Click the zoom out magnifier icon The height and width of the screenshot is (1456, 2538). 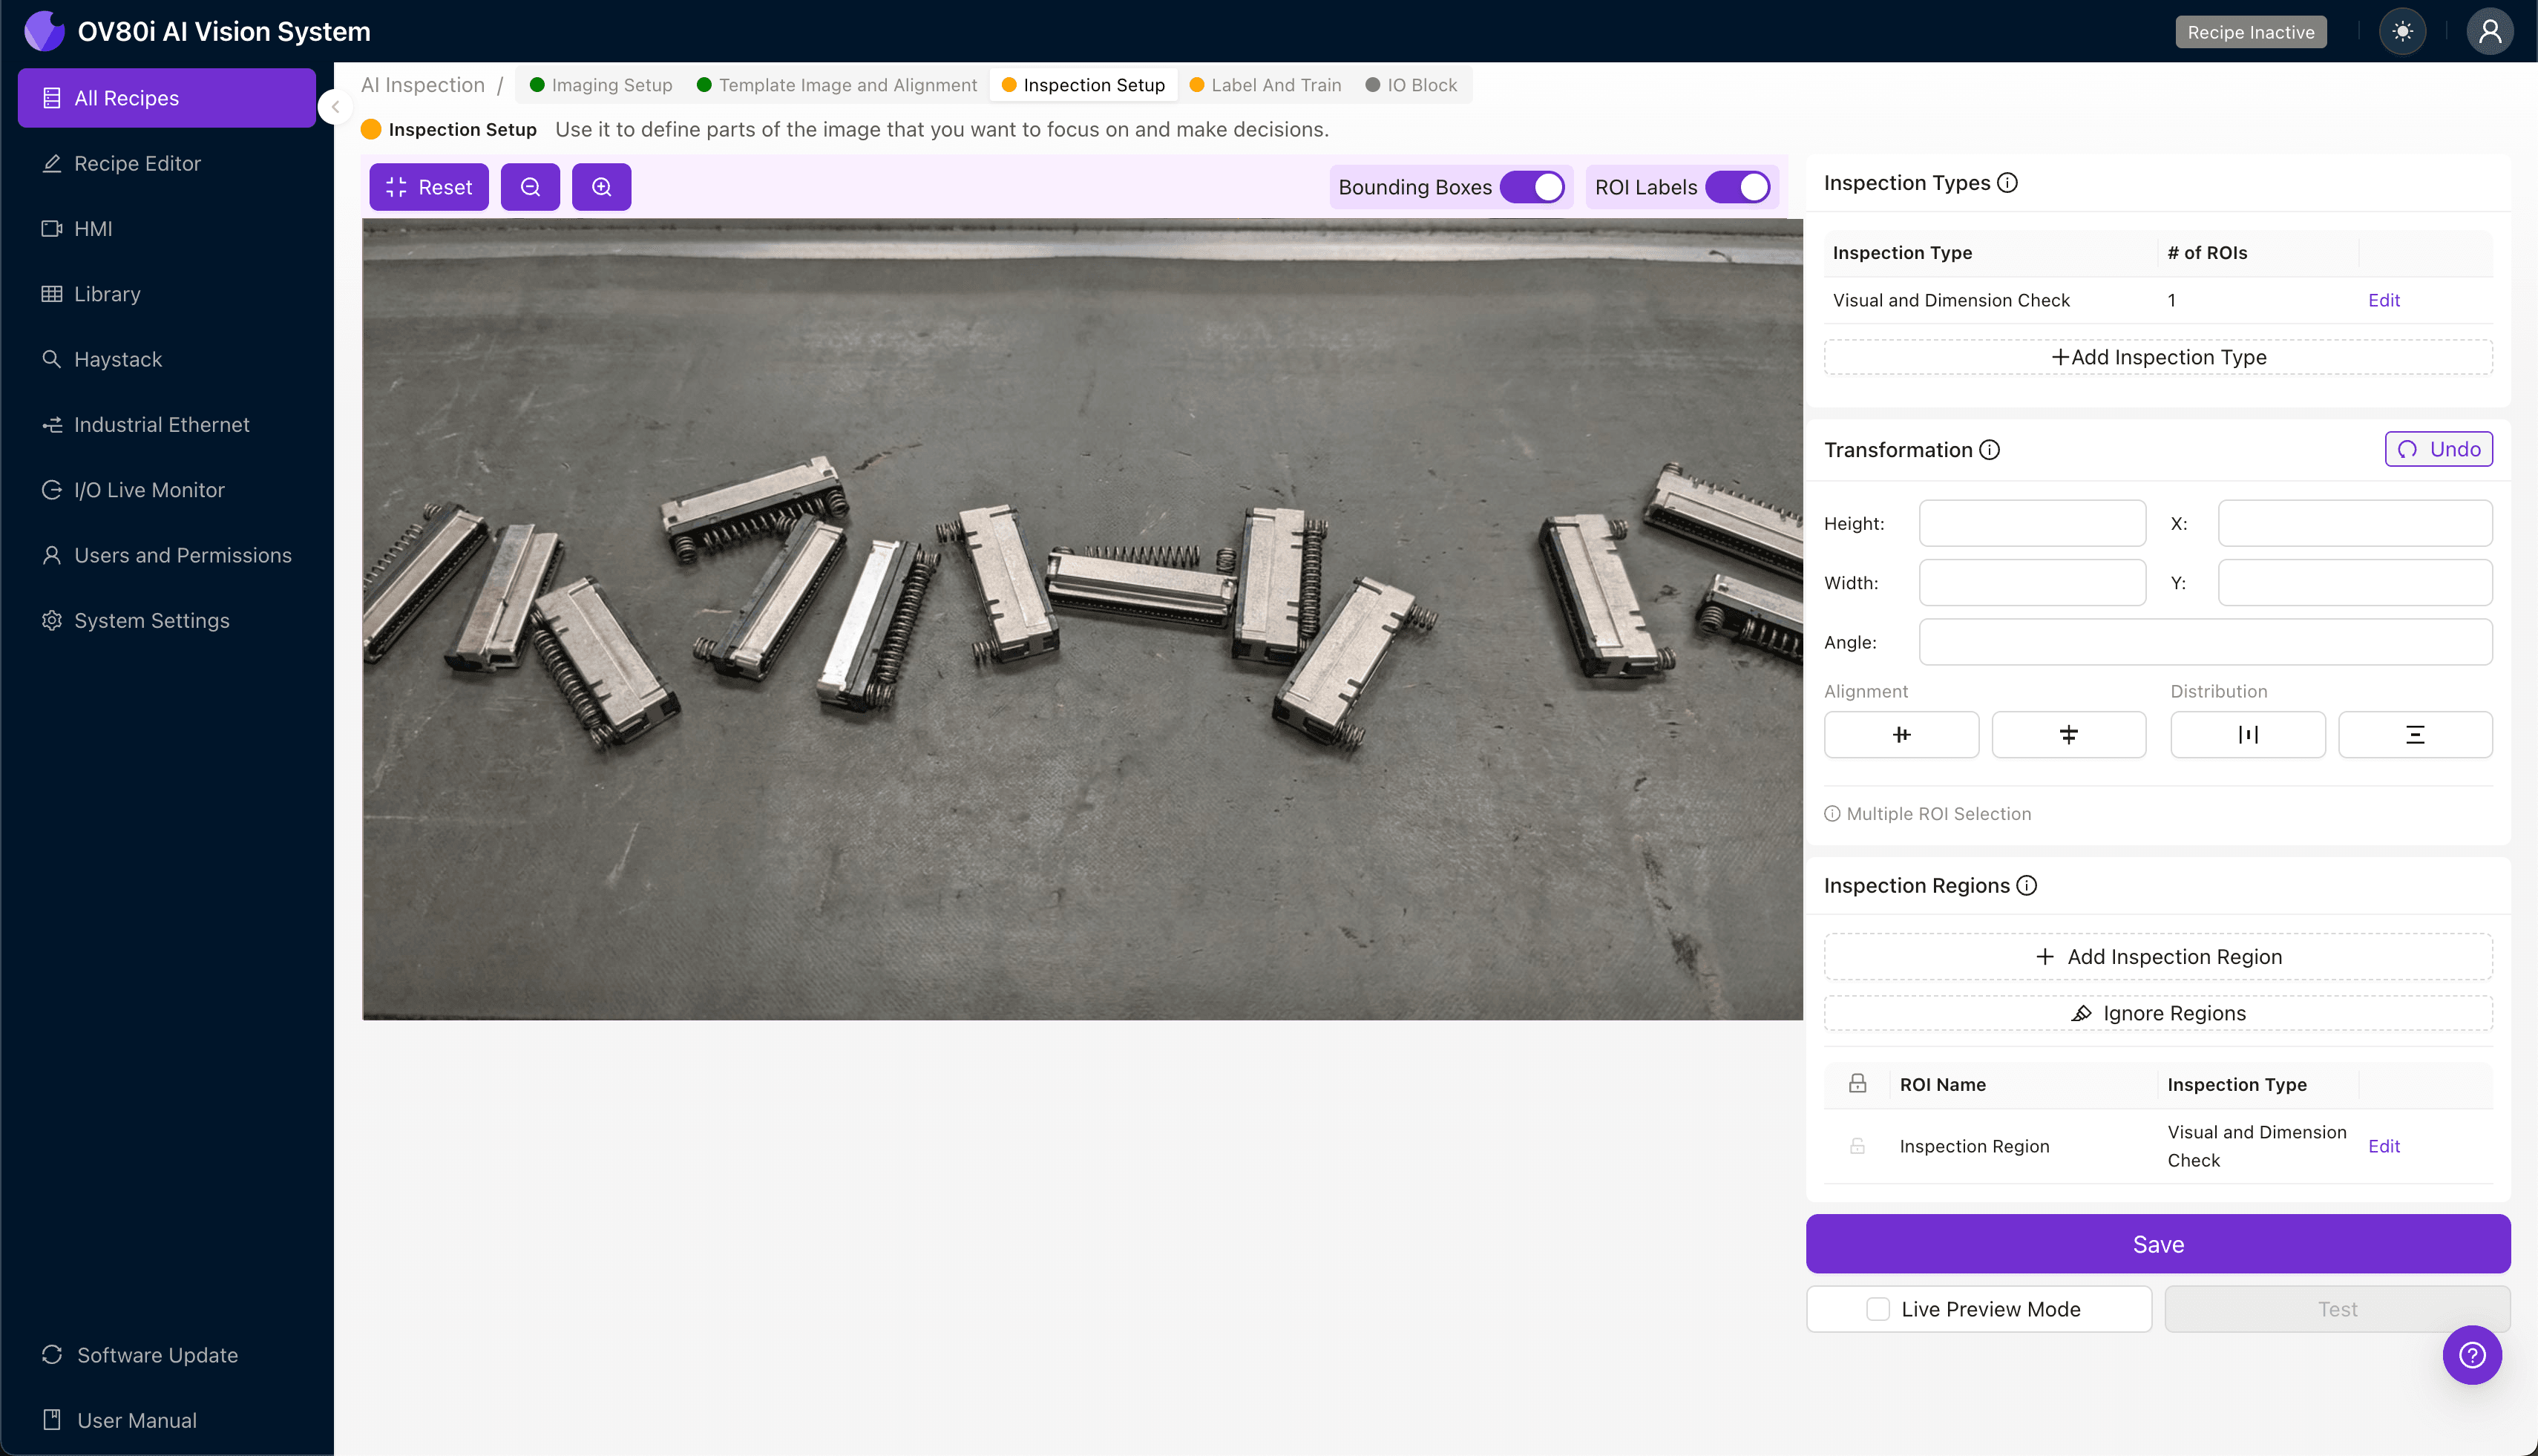(x=530, y=187)
